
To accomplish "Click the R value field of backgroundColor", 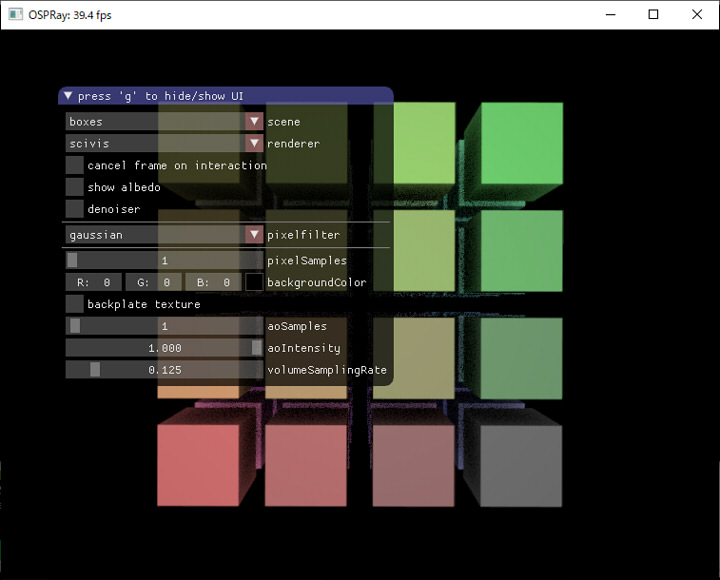I will point(94,283).
